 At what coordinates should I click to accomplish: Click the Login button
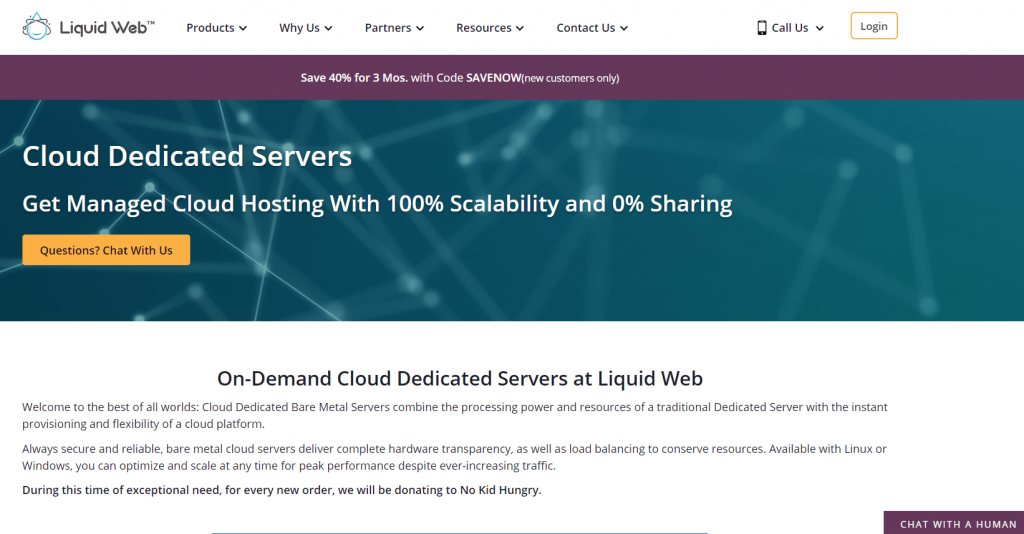point(874,26)
